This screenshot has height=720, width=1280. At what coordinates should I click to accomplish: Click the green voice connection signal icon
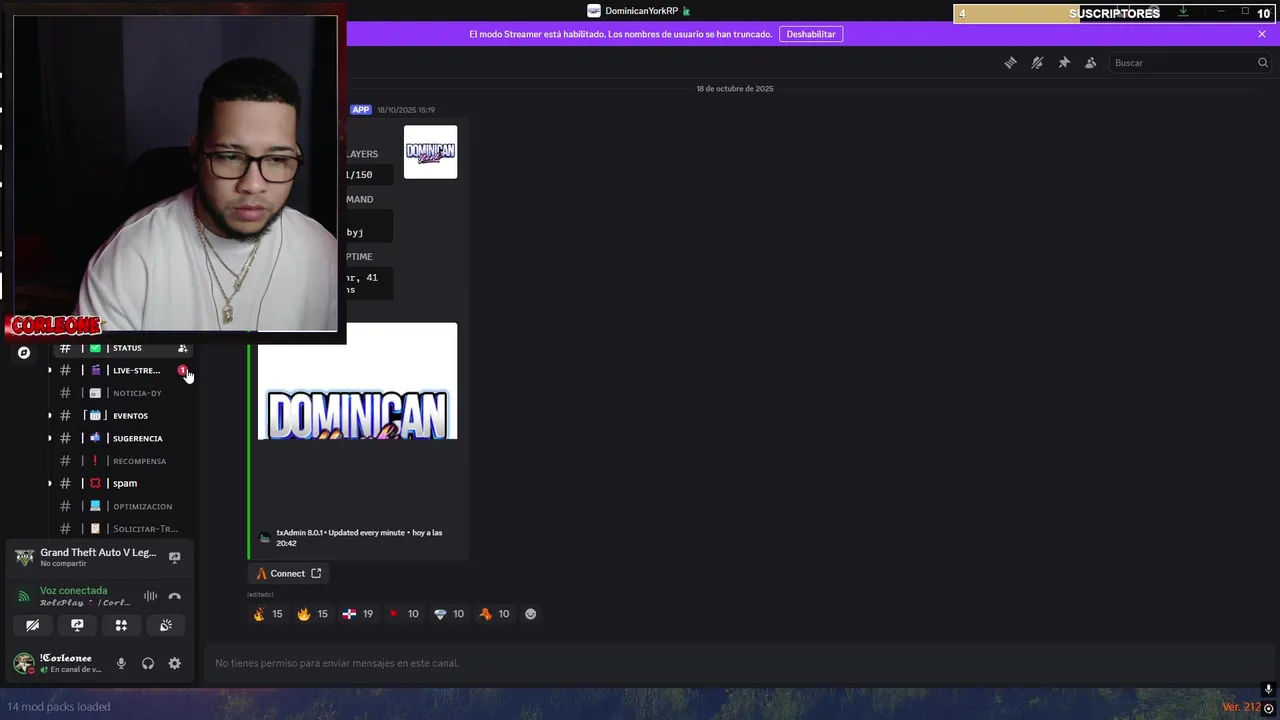[24, 596]
